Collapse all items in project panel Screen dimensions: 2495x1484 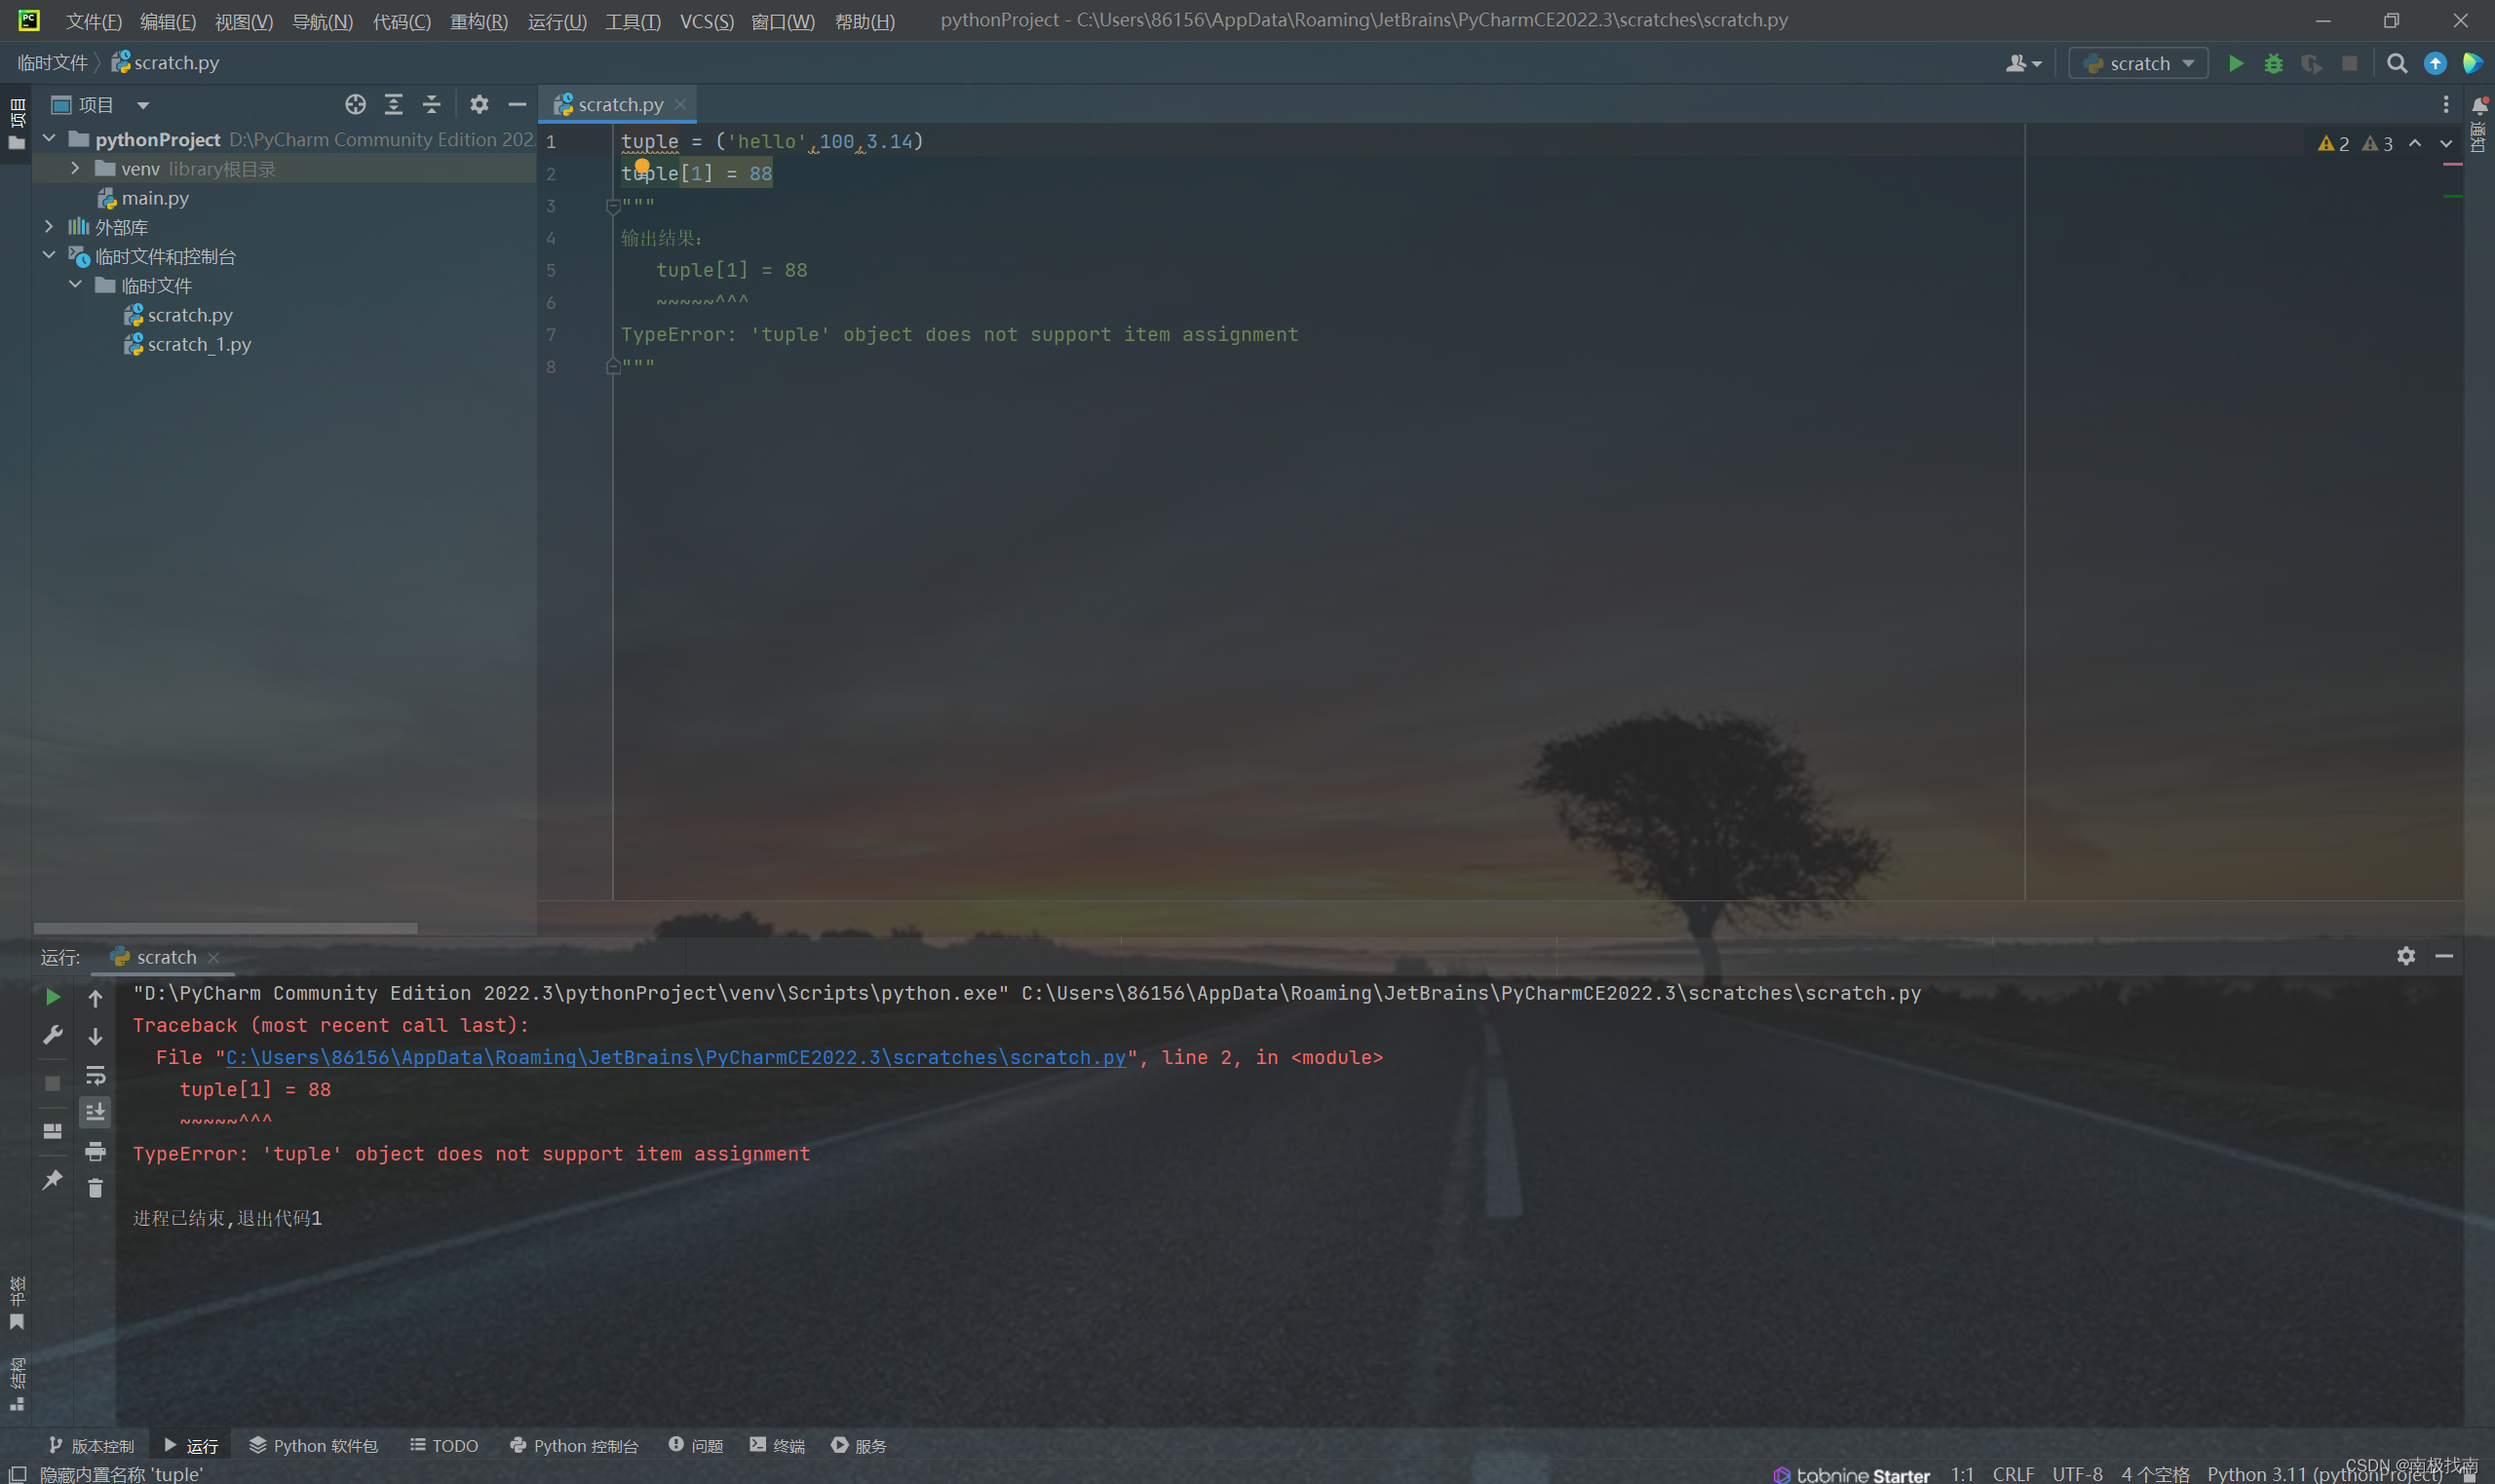432,104
